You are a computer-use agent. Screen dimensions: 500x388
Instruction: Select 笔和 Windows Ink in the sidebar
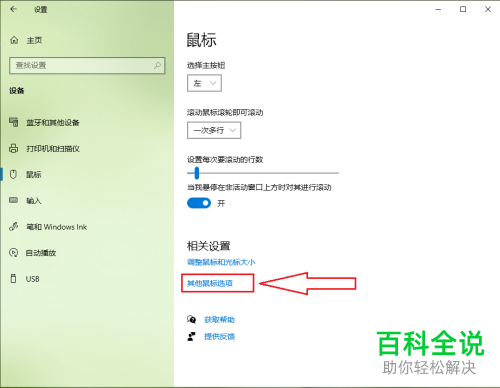pos(57,227)
